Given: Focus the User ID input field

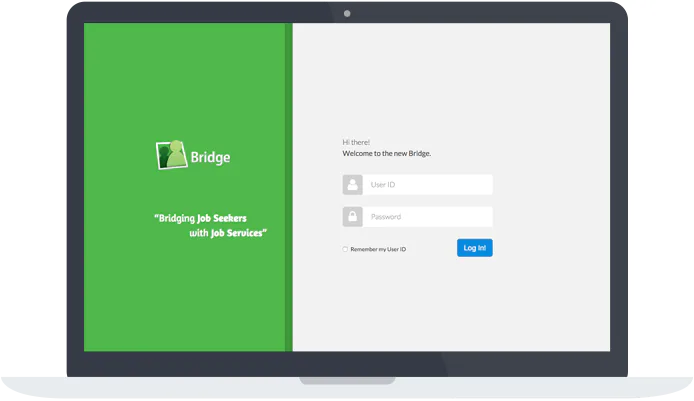Looking at the screenshot, I should click(x=428, y=185).
